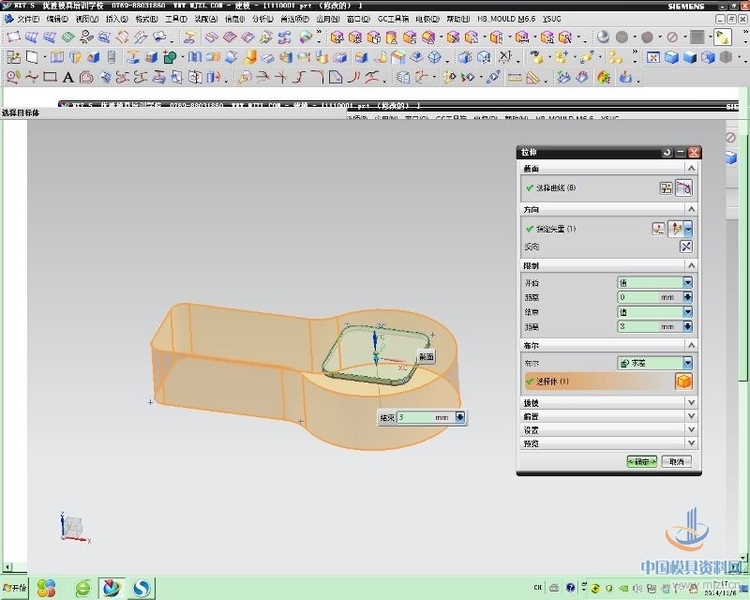Select the text 'A' tool in bottom toolbar
This screenshot has height=600, width=750.
(68, 77)
